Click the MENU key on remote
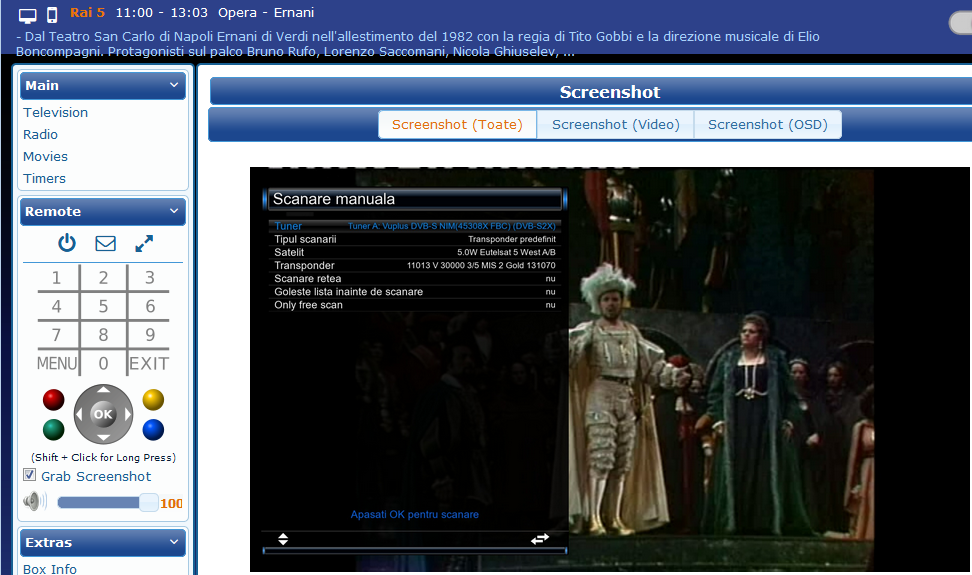This screenshot has height=575, width=972. pyautogui.click(x=57, y=363)
